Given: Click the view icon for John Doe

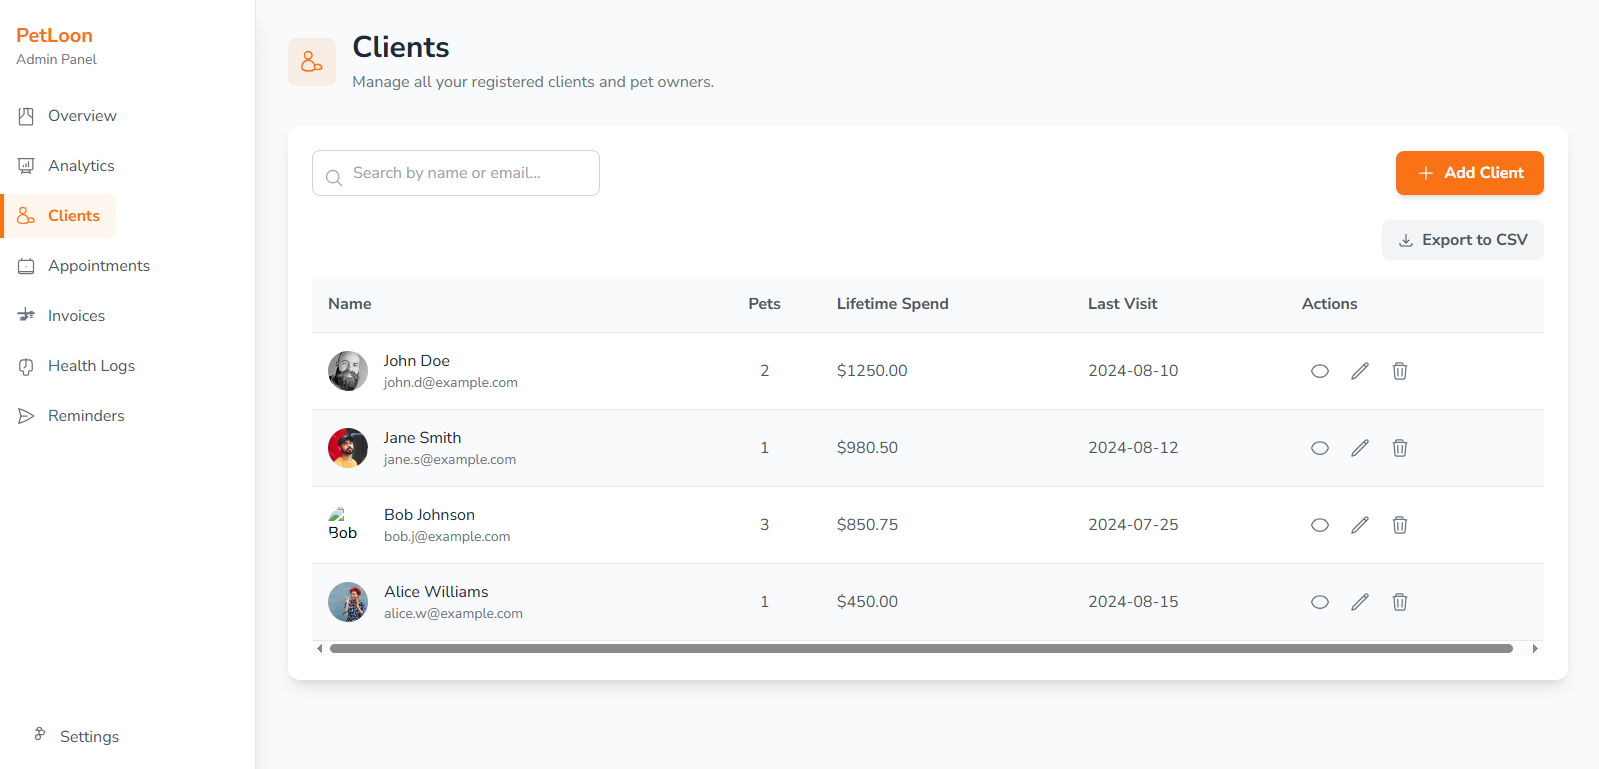Looking at the screenshot, I should pyautogui.click(x=1320, y=371).
